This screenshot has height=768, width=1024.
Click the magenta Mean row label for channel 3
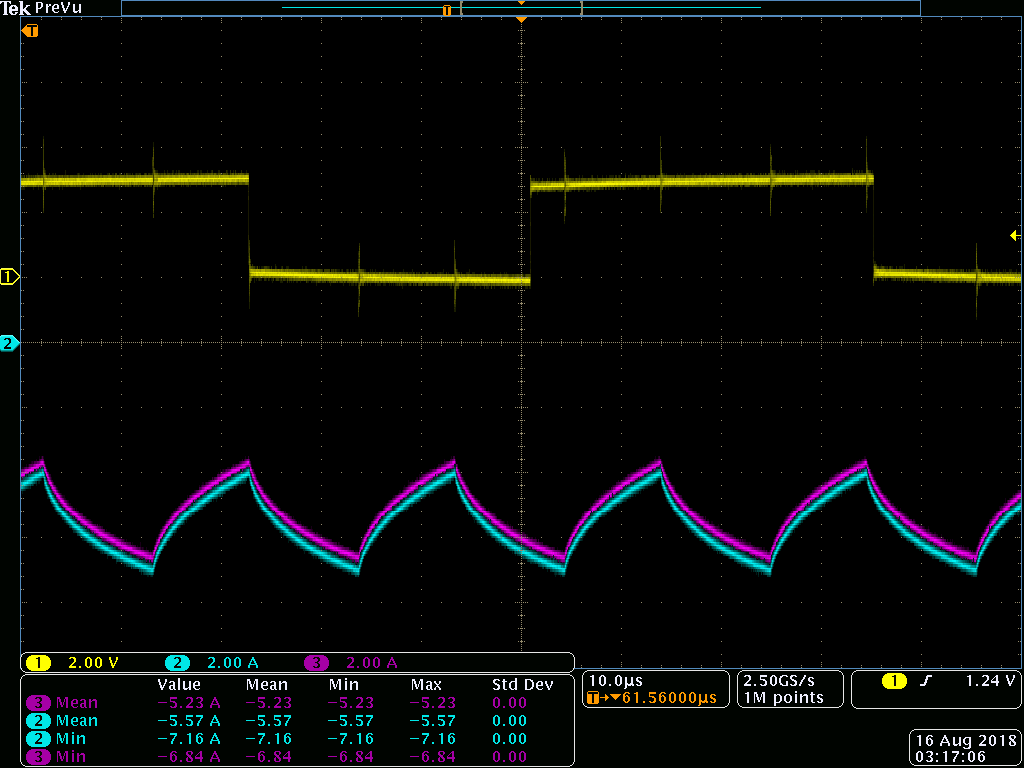(77, 703)
